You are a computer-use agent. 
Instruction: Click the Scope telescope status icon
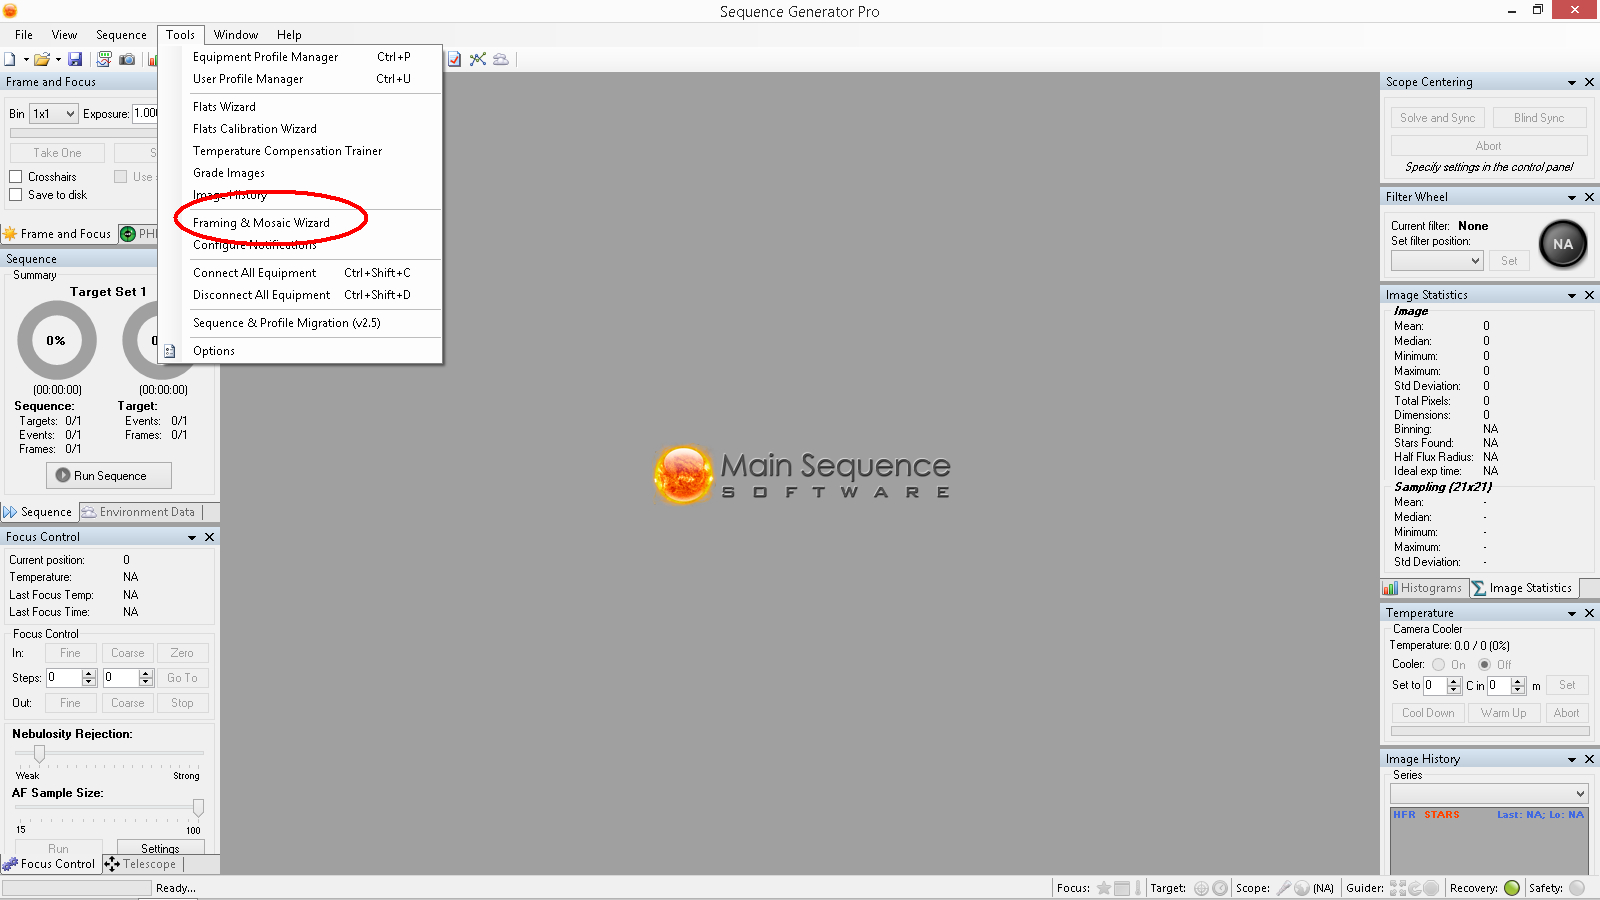(1284, 888)
